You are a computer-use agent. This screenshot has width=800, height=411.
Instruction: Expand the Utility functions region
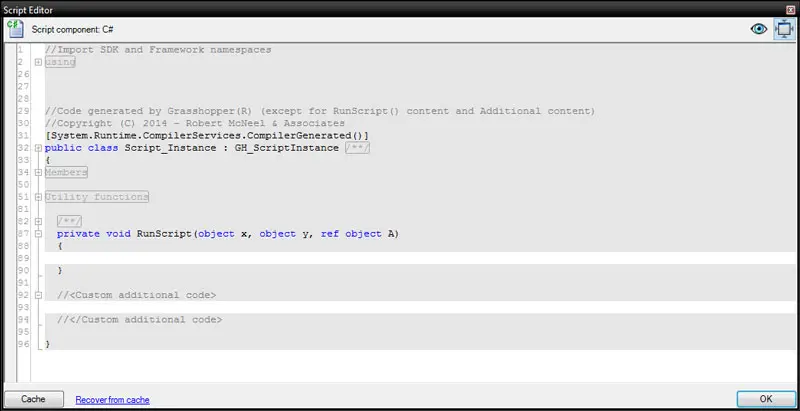(38, 197)
